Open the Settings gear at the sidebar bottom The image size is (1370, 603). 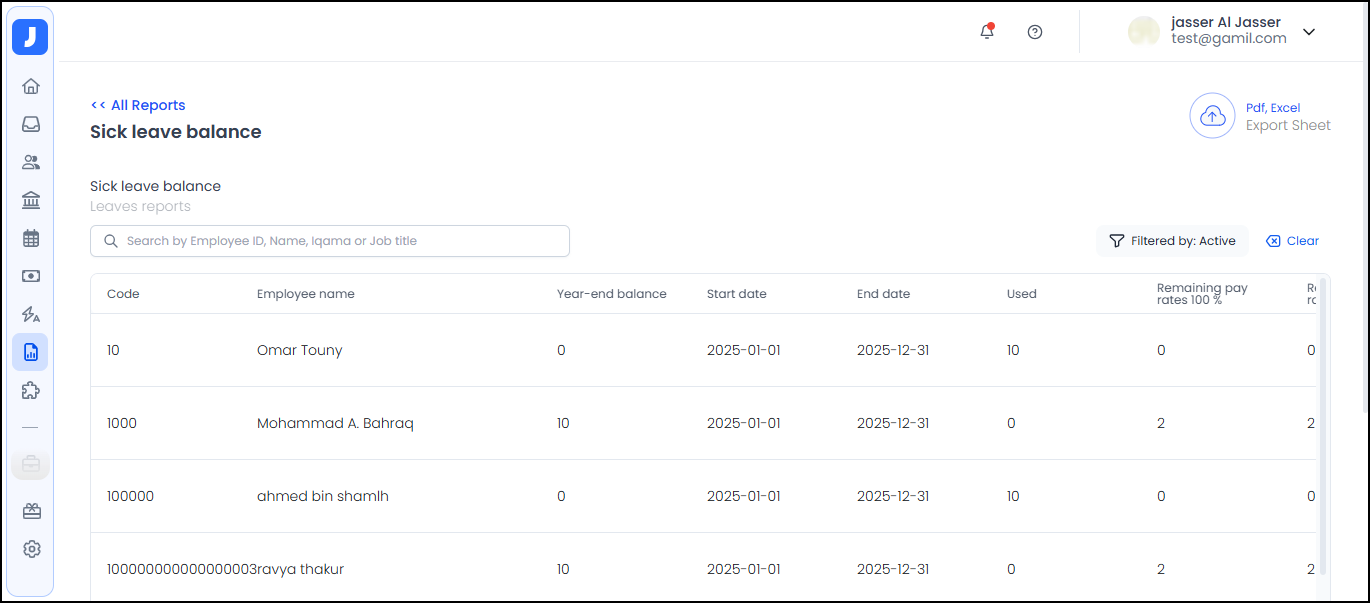(30, 549)
